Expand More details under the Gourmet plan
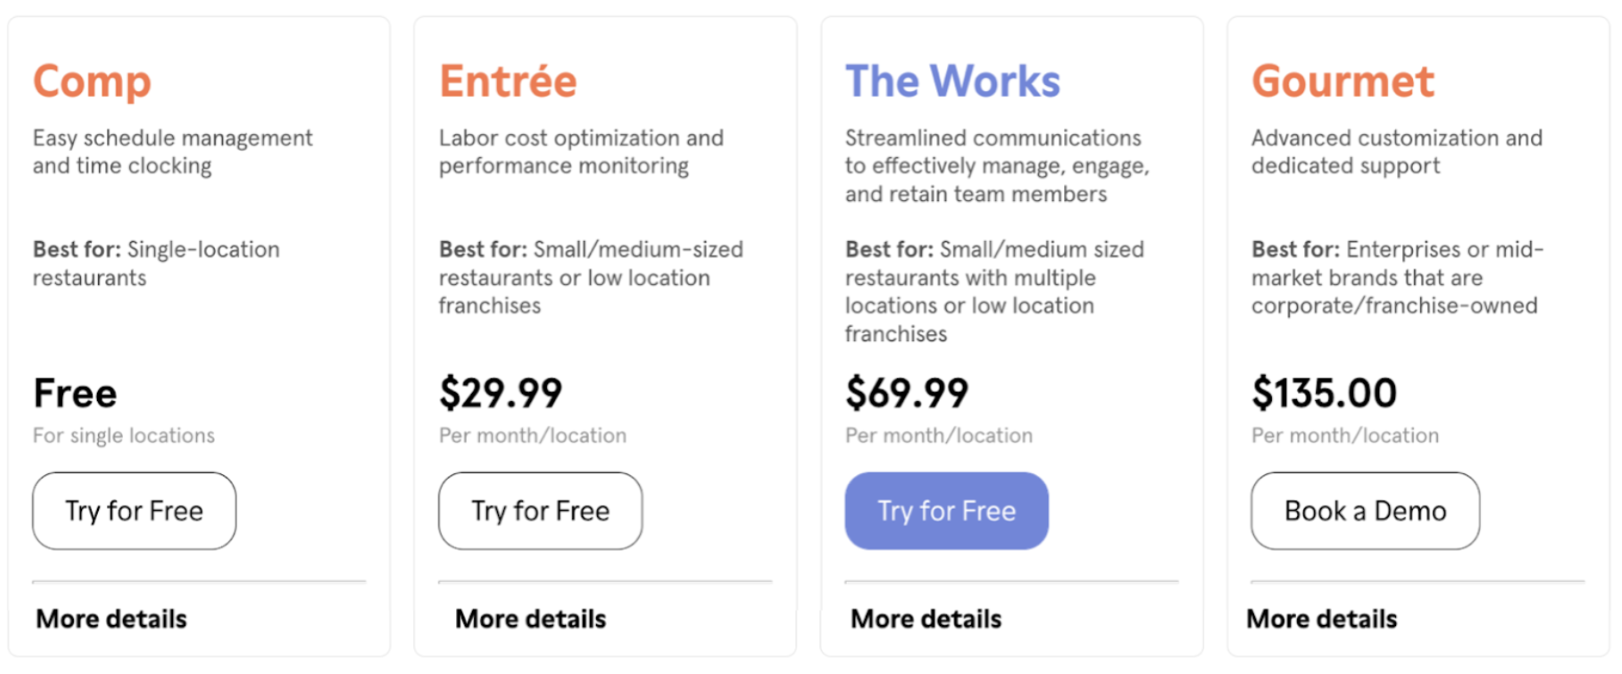Image resolution: width=1622 pixels, height=674 pixels. (1321, 618)
